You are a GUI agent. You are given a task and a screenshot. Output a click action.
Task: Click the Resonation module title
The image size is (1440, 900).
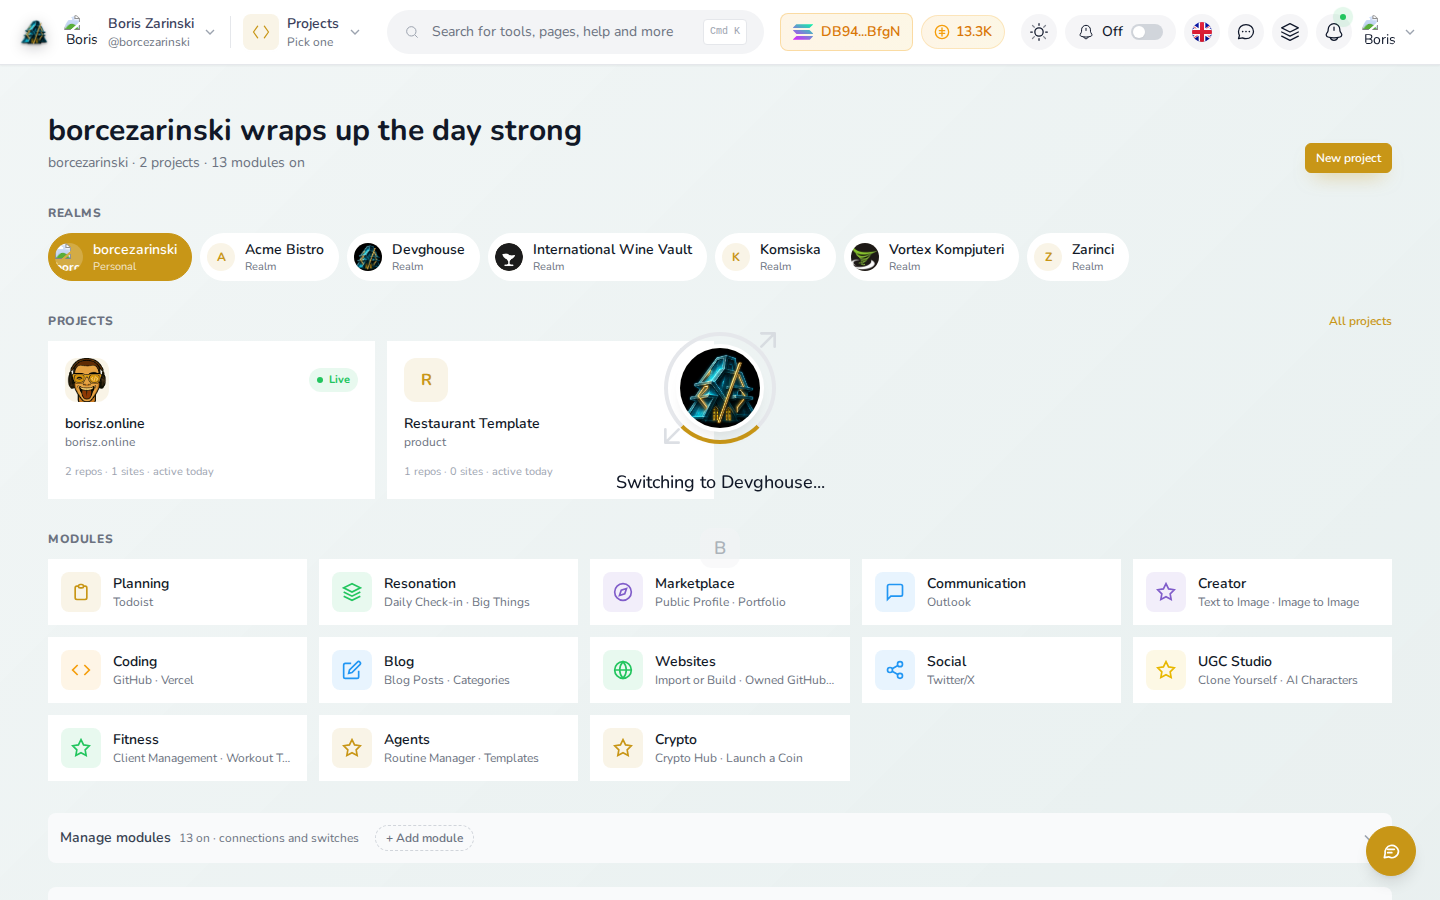420,583
